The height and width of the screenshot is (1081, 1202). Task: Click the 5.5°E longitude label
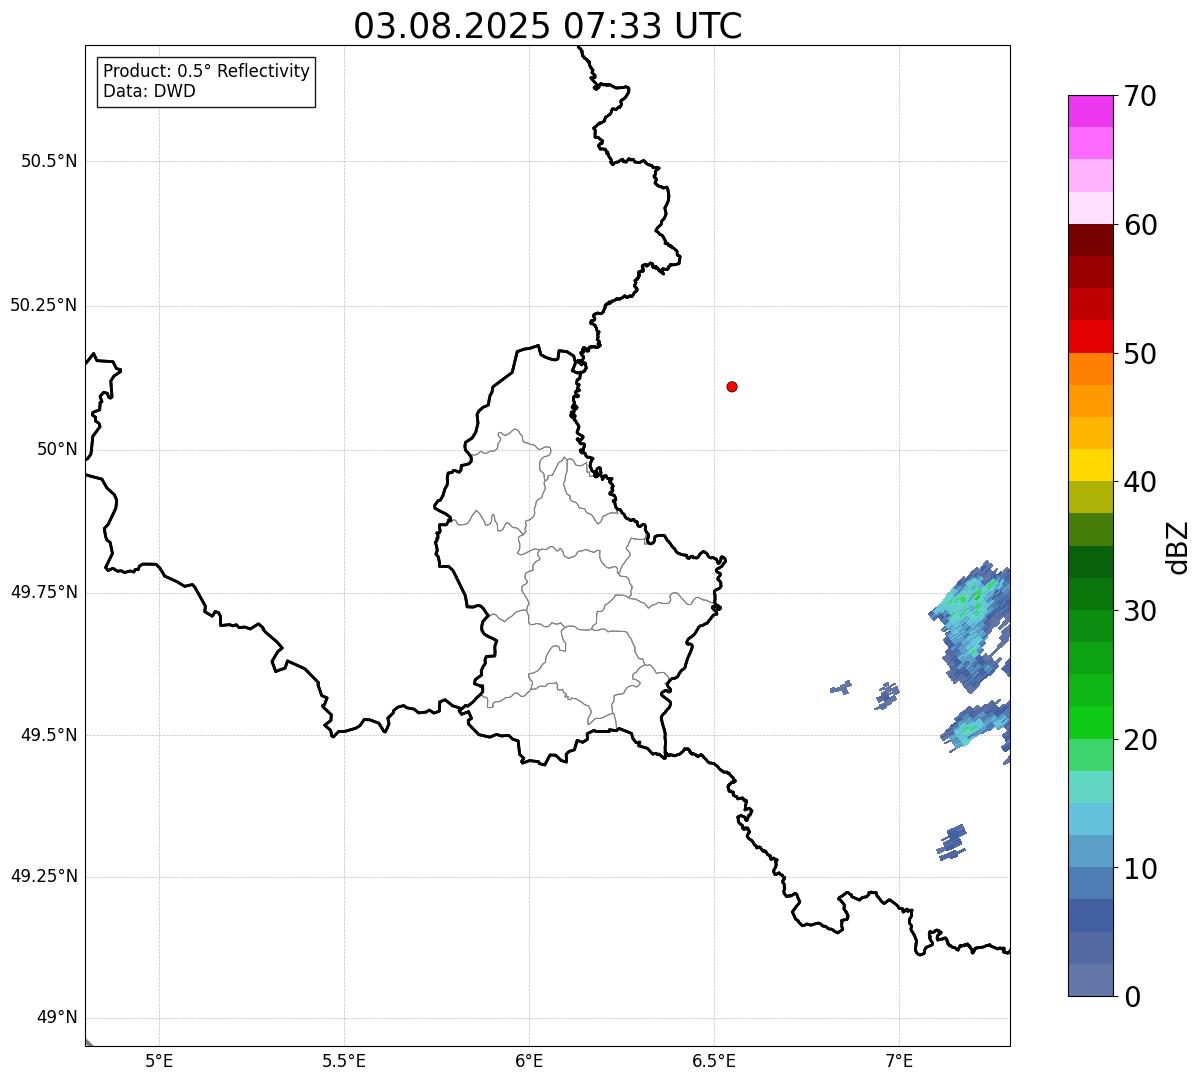tap(344, 1060)
